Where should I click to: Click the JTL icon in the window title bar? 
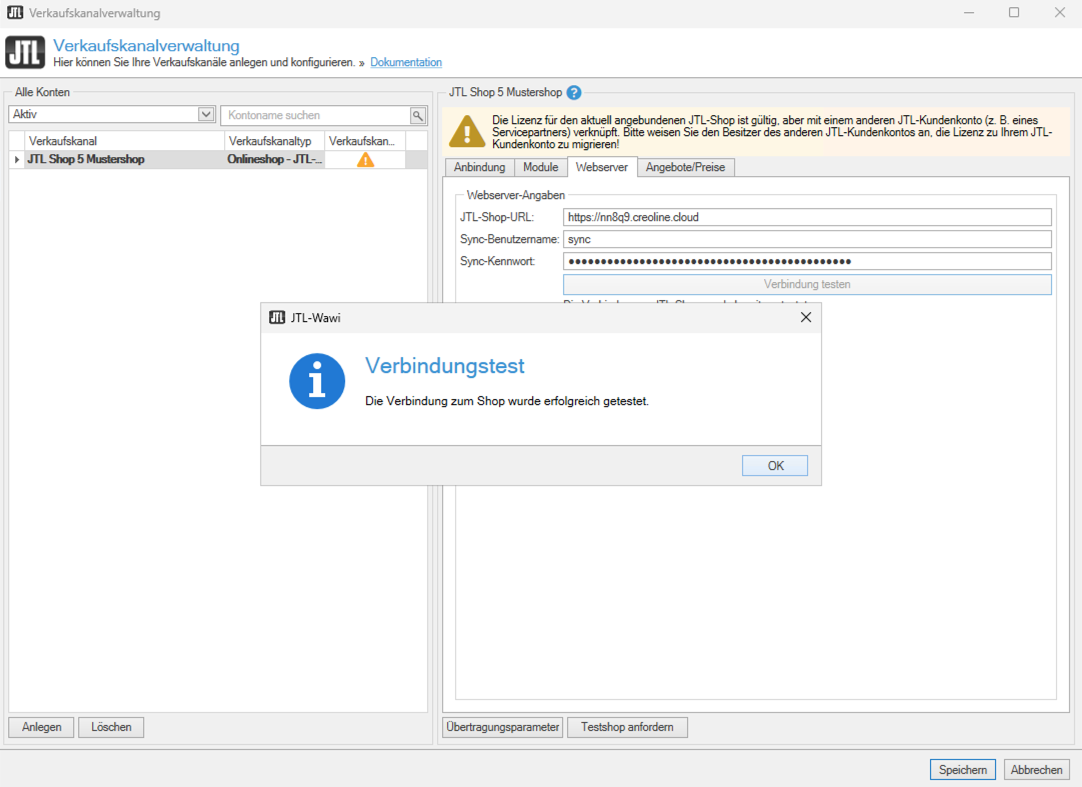coord(14,12)
